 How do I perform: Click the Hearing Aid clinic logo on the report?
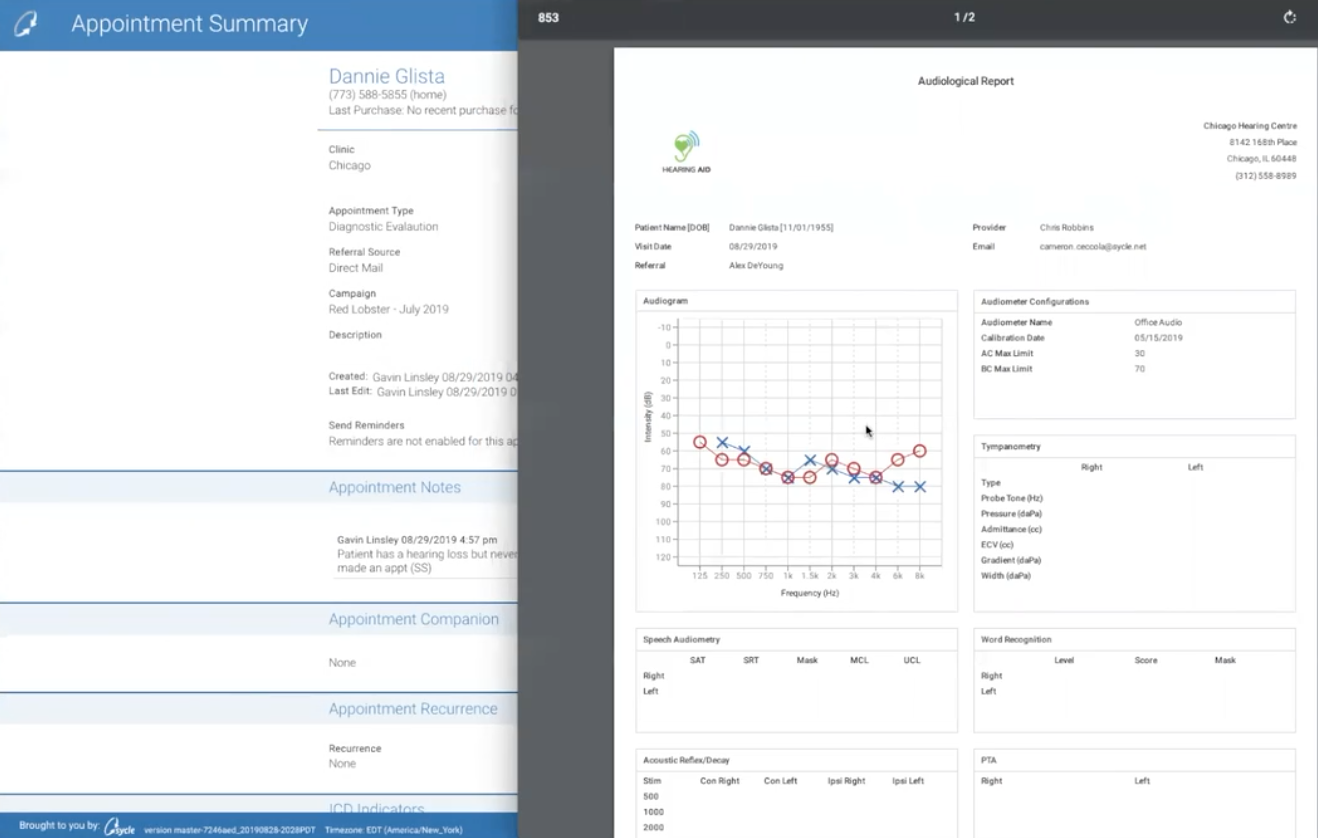point(684,150)
